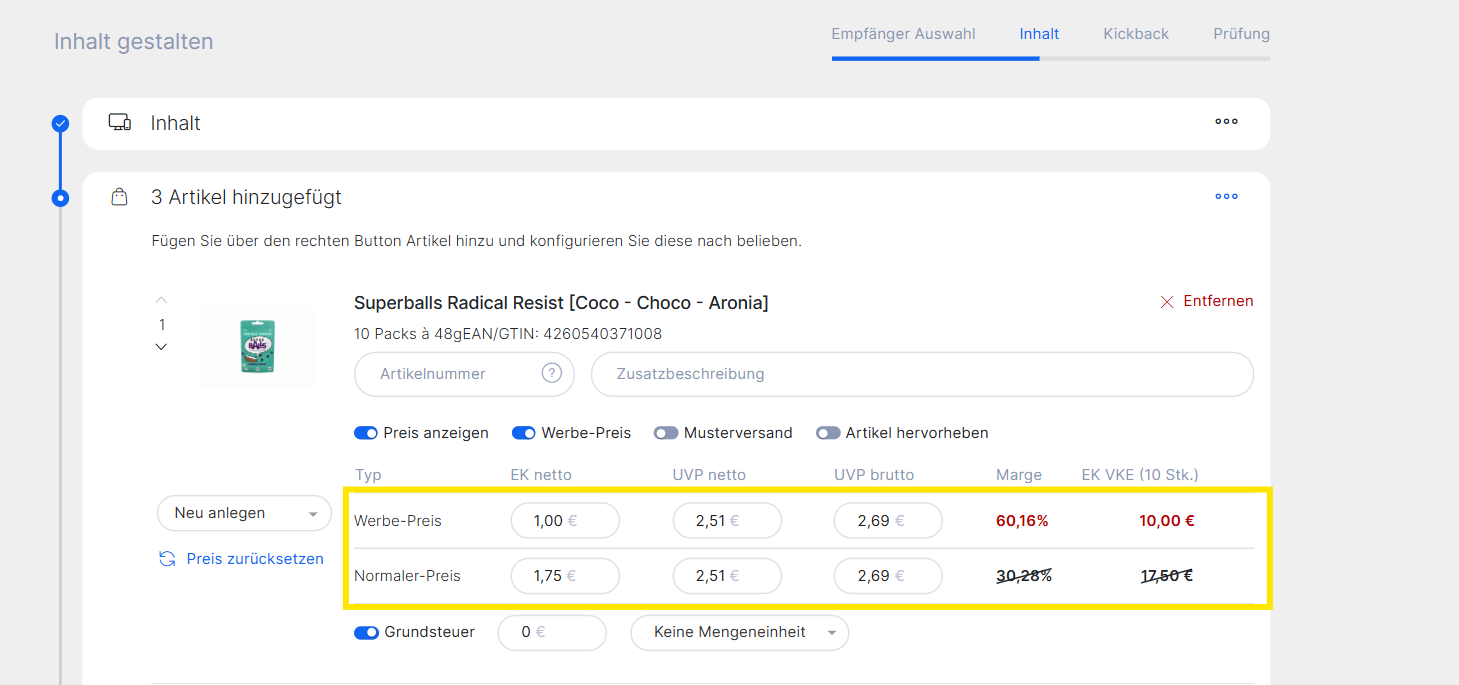The width and height of the screenshot is (1459, 685).
Task: Open three-dot menu for Artikel hinzugefügt section
Action: point(1226,197)
